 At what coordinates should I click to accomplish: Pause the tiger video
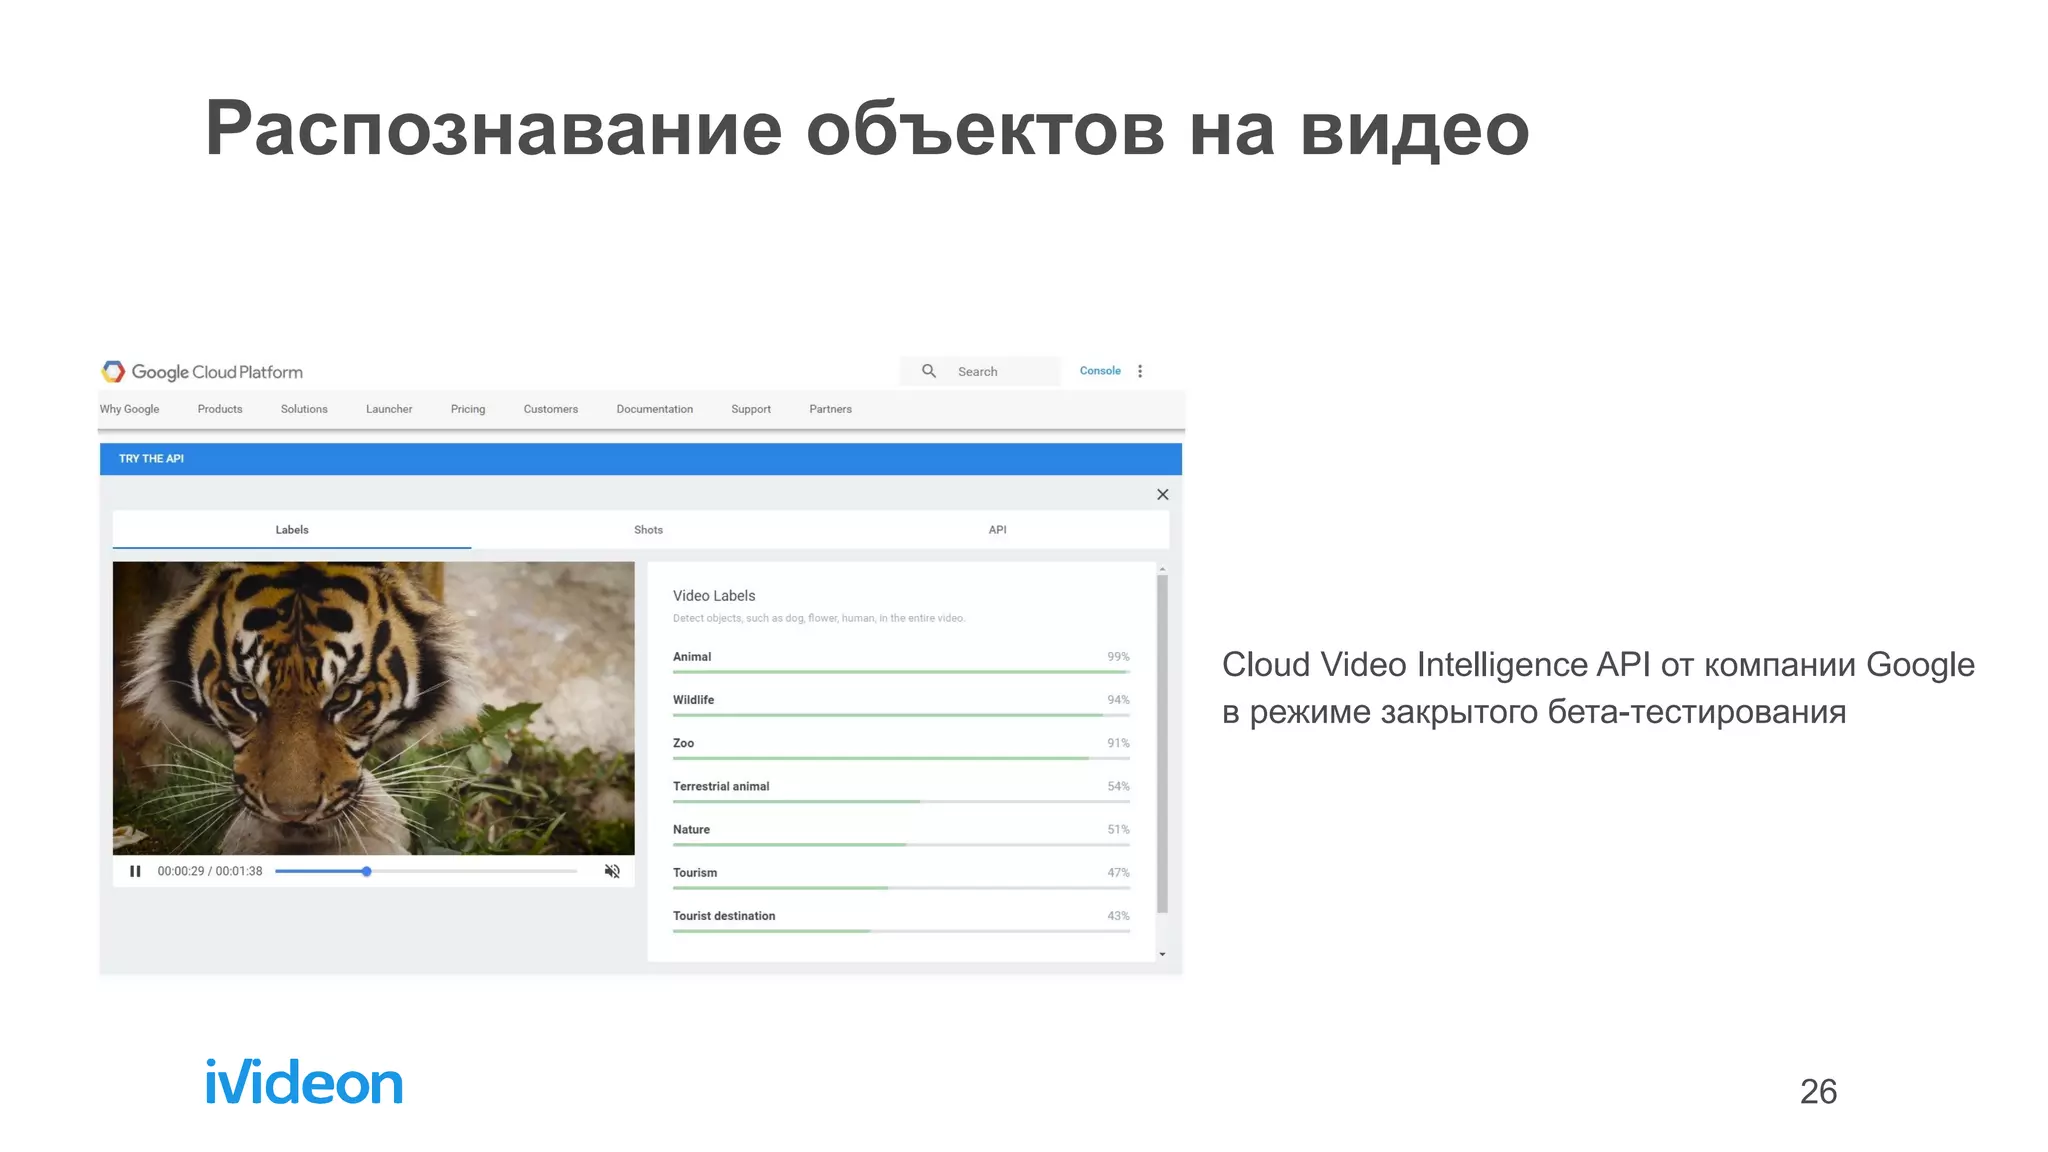[135, 871]
